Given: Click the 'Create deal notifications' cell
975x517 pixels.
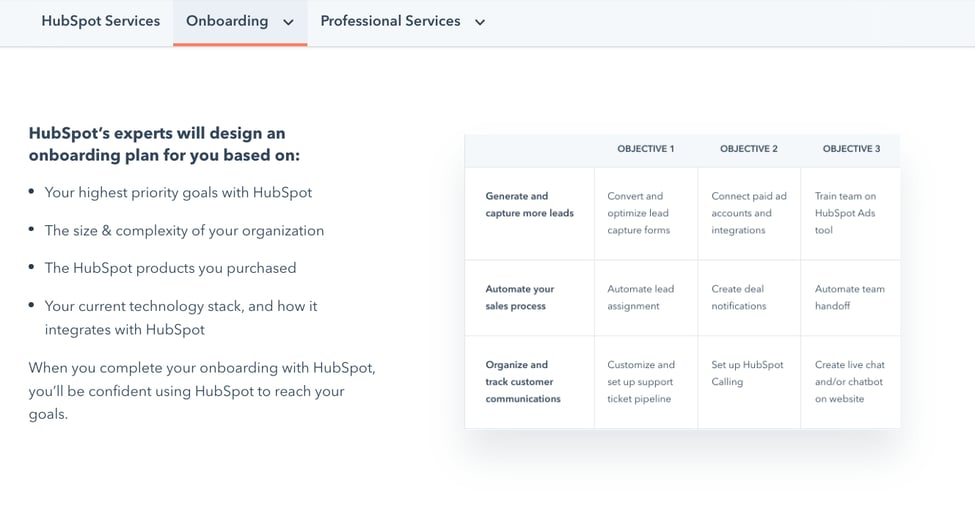Looking at the screenshot, I should pyautogui.click(x=739, y=297).
